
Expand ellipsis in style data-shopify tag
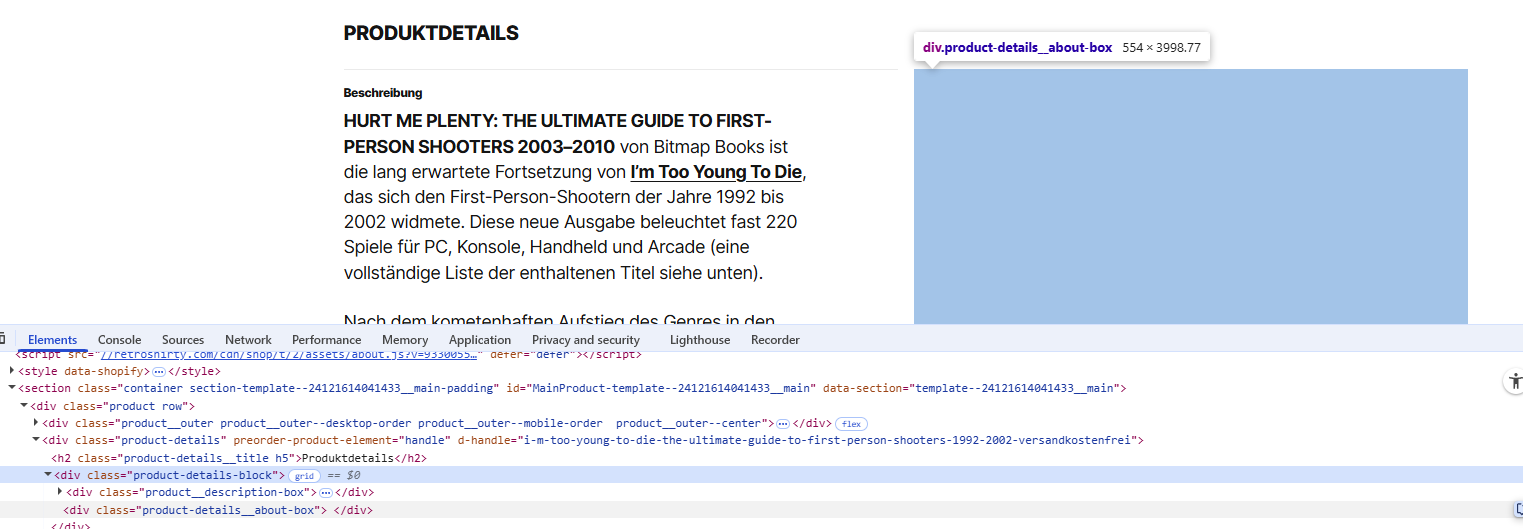pyautogui.click(x=158, y=371)
